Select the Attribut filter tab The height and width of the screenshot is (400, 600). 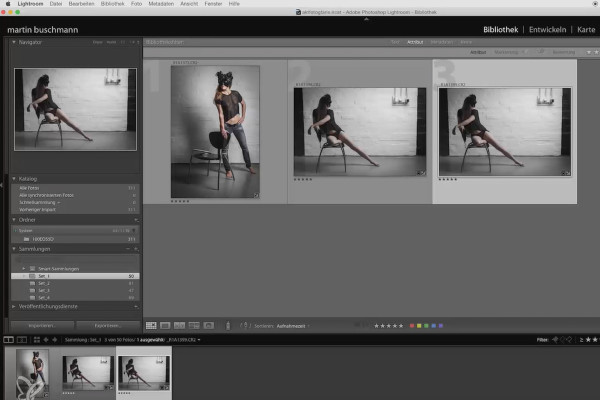coord(415,42)
